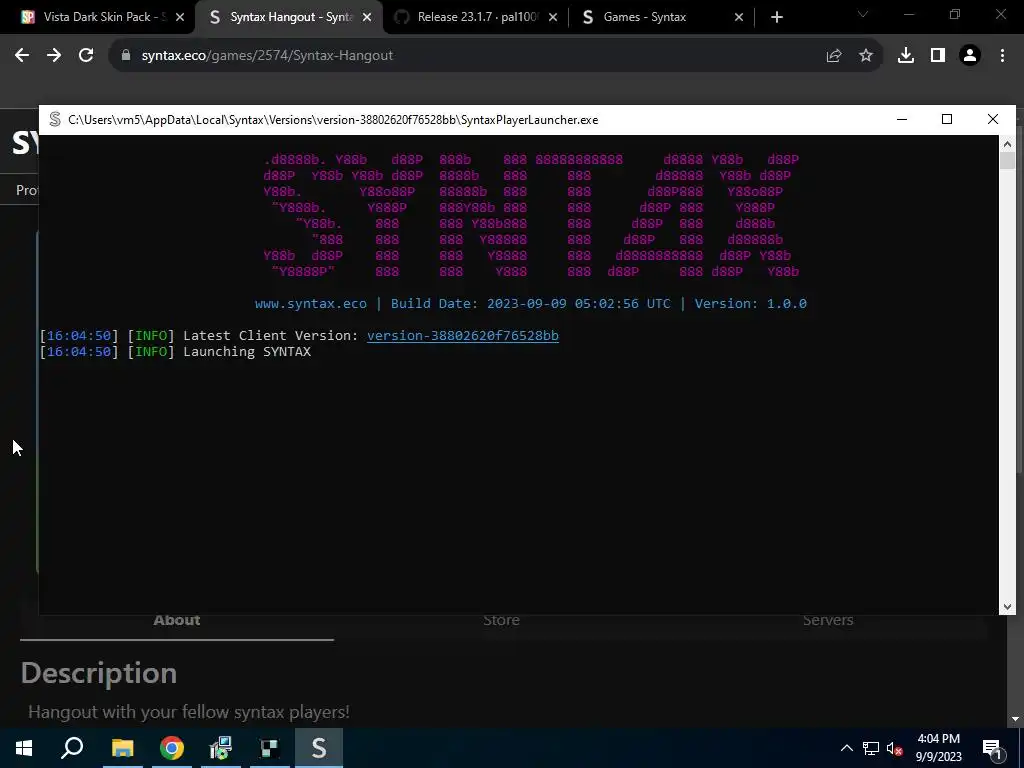The height and width of the screenshot is (768, 1024).
Task: View site security lock icon
Action: click(x=126, y=56)
